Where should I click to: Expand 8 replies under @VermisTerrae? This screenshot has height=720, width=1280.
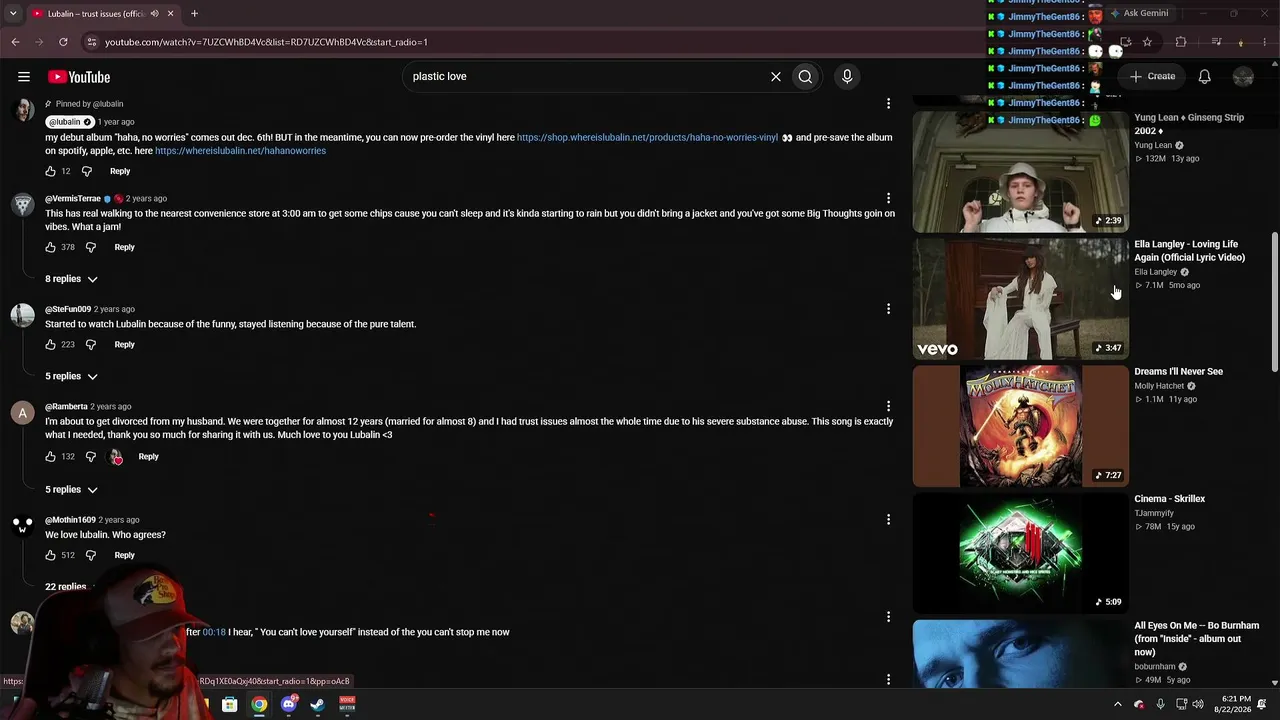pyautogui.click(x=71, y=279)
